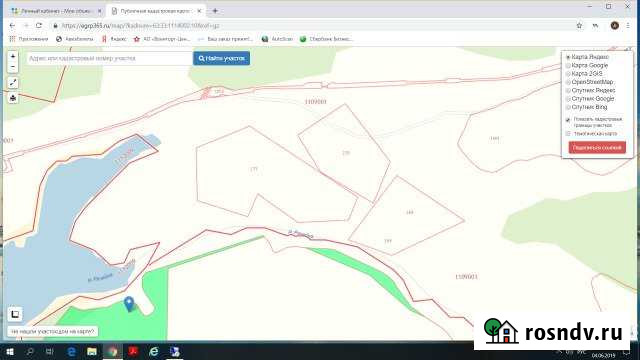Open Авиабилеты bookmark
Viewport: 640px width, 360px height.
pos(75,39)
